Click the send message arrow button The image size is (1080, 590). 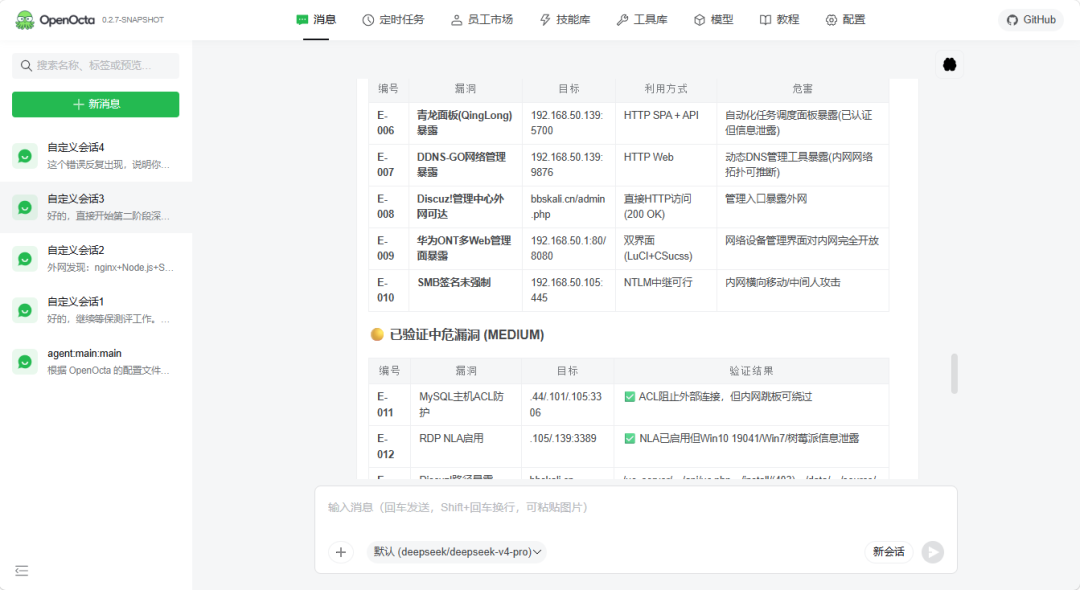(933, 552)
